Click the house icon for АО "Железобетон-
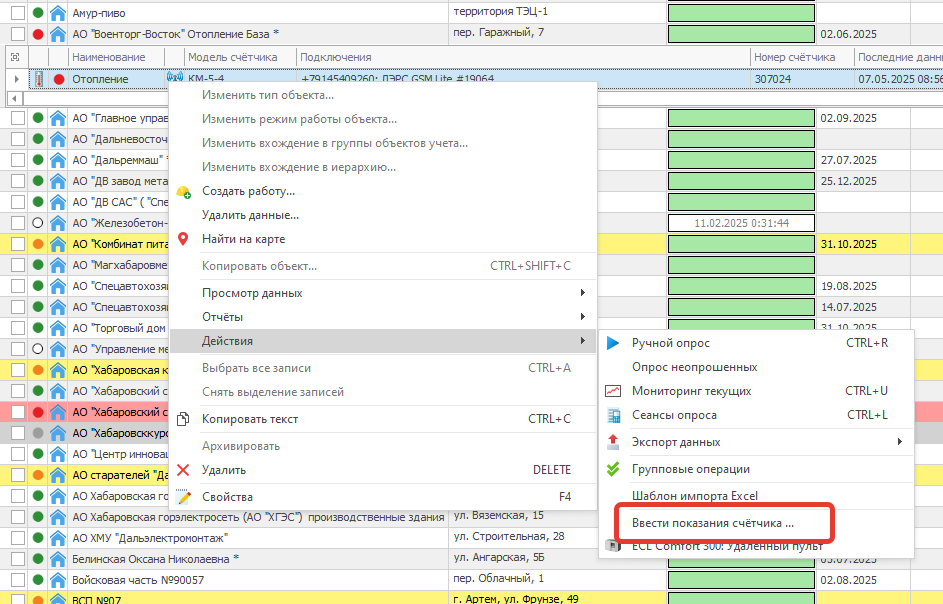Image resolution: width=943 pixels, height=604 pixels. coord(58,223)
